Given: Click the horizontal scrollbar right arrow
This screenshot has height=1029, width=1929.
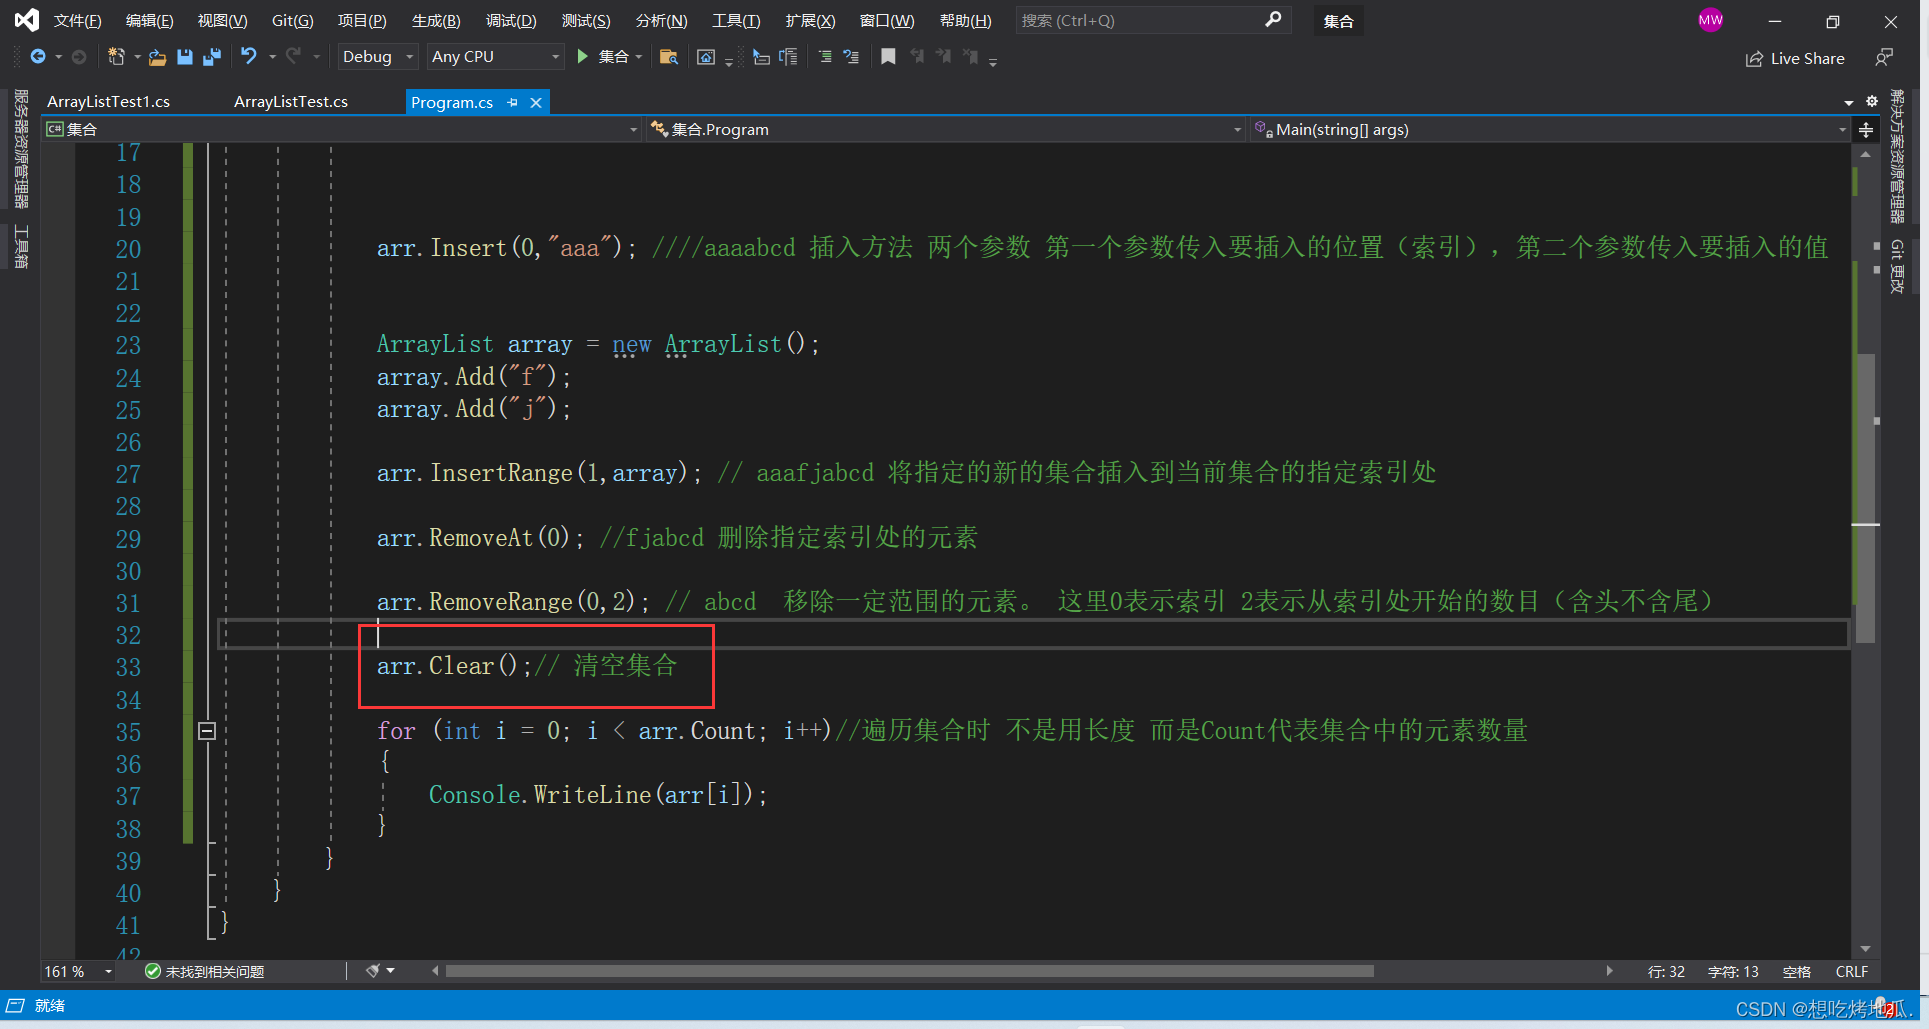Looking at the screenshot, I should tap(1609, 971).
